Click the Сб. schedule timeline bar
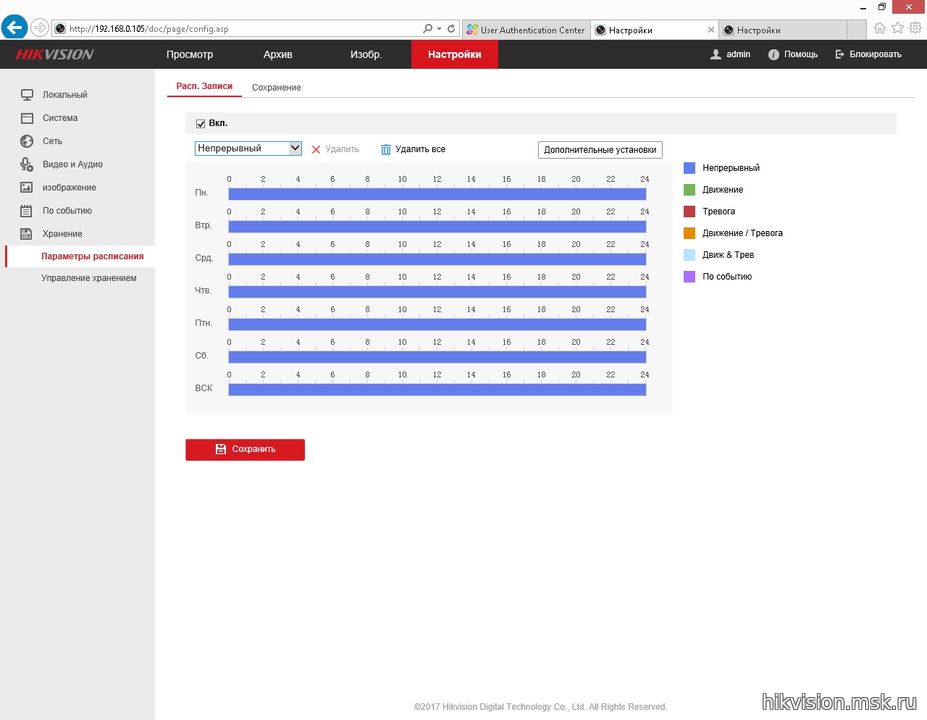The height and width of the screenshot is (720, 927). (437, 357)
